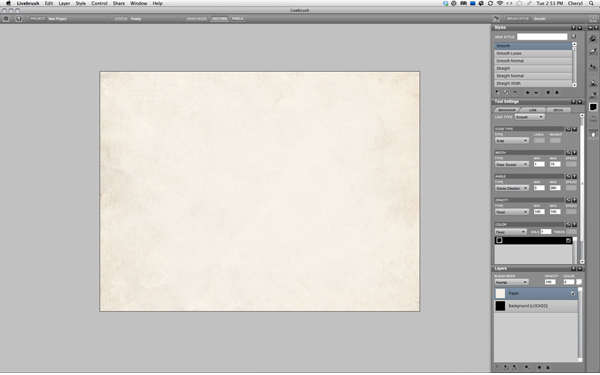Switch draw mode to Vectors
The height and width of the screenshot is (375, 600).
(x=219, y=18)
